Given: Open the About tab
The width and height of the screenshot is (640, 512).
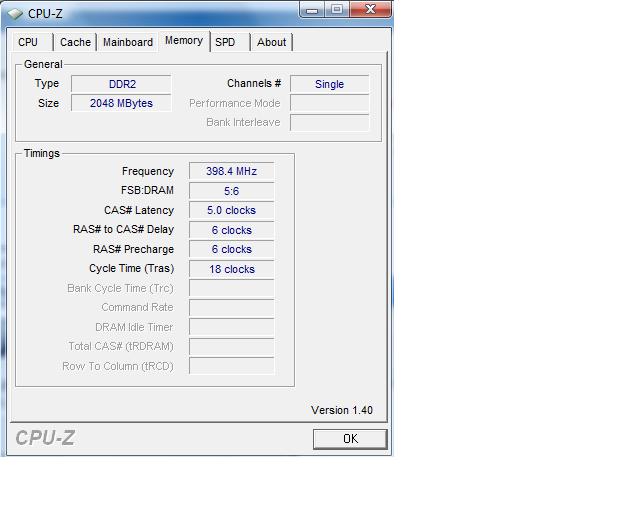Looking at the screenshot, I should click(271, 42).
